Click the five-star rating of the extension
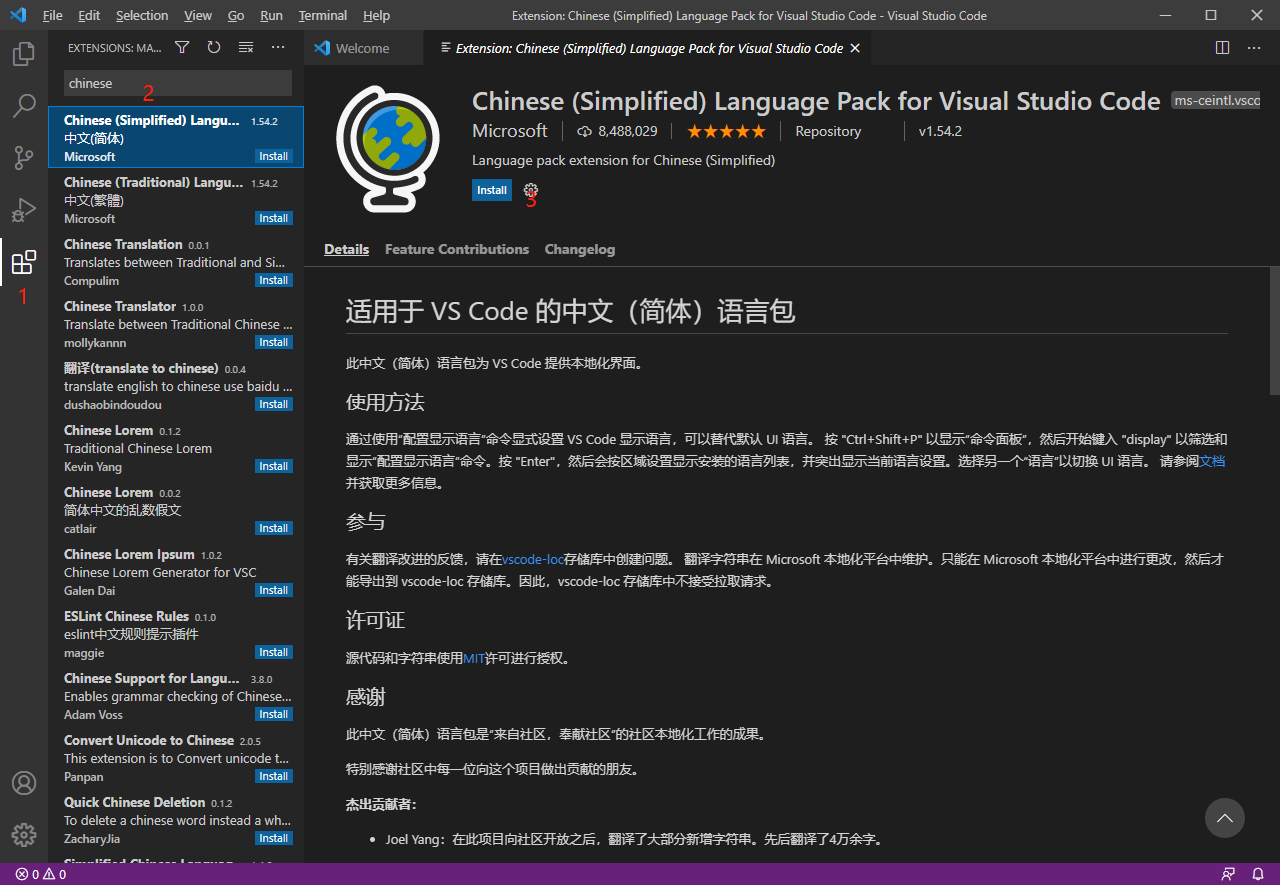 [x=726, y=131]
